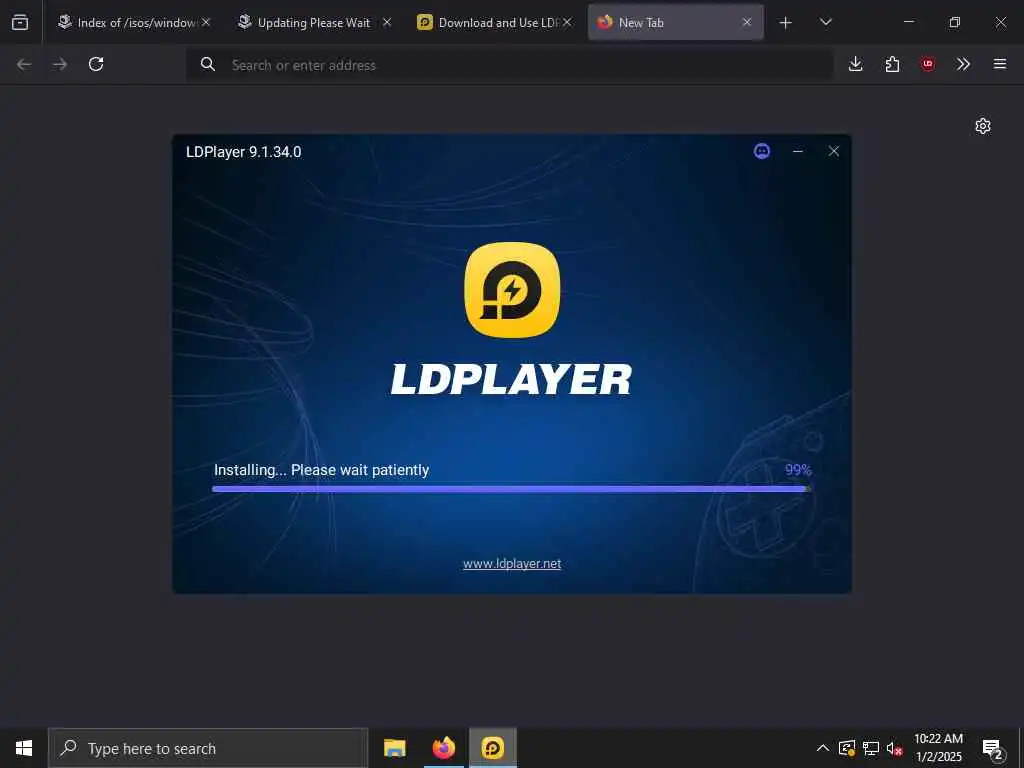Select the LDPlayer taskbar icon
The height and width of the screenshot is (768, 1024).
click(x=492, y=748)
